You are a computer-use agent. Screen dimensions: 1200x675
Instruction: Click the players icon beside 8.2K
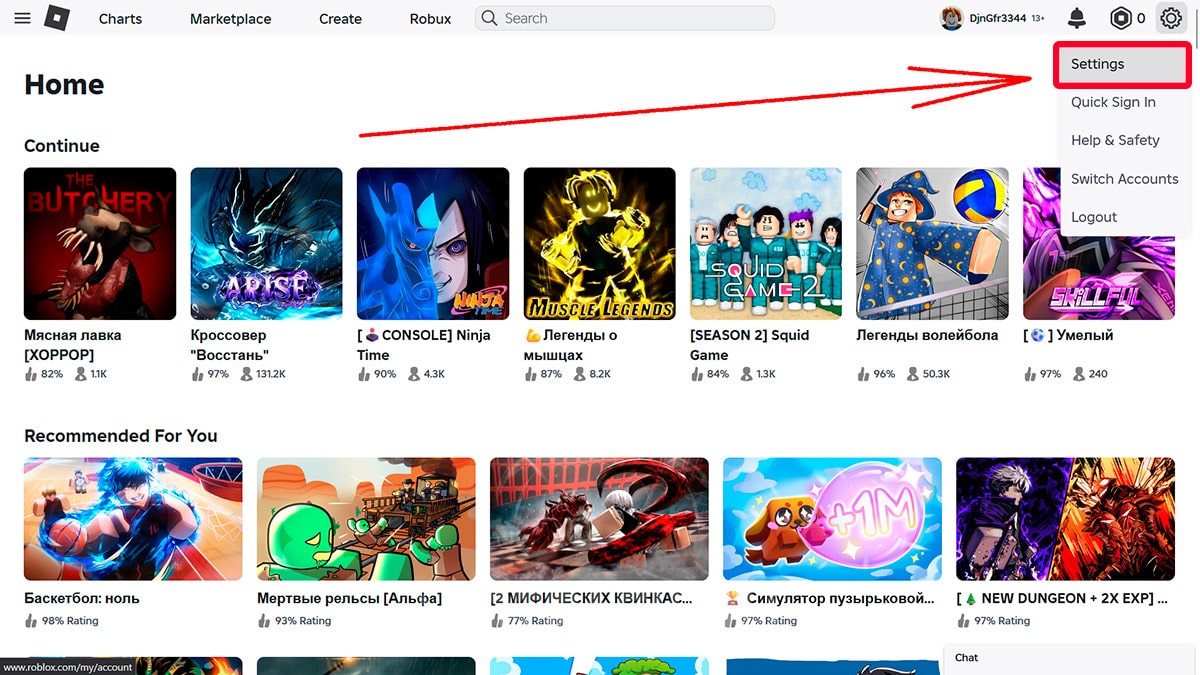[x=579, y=374]
